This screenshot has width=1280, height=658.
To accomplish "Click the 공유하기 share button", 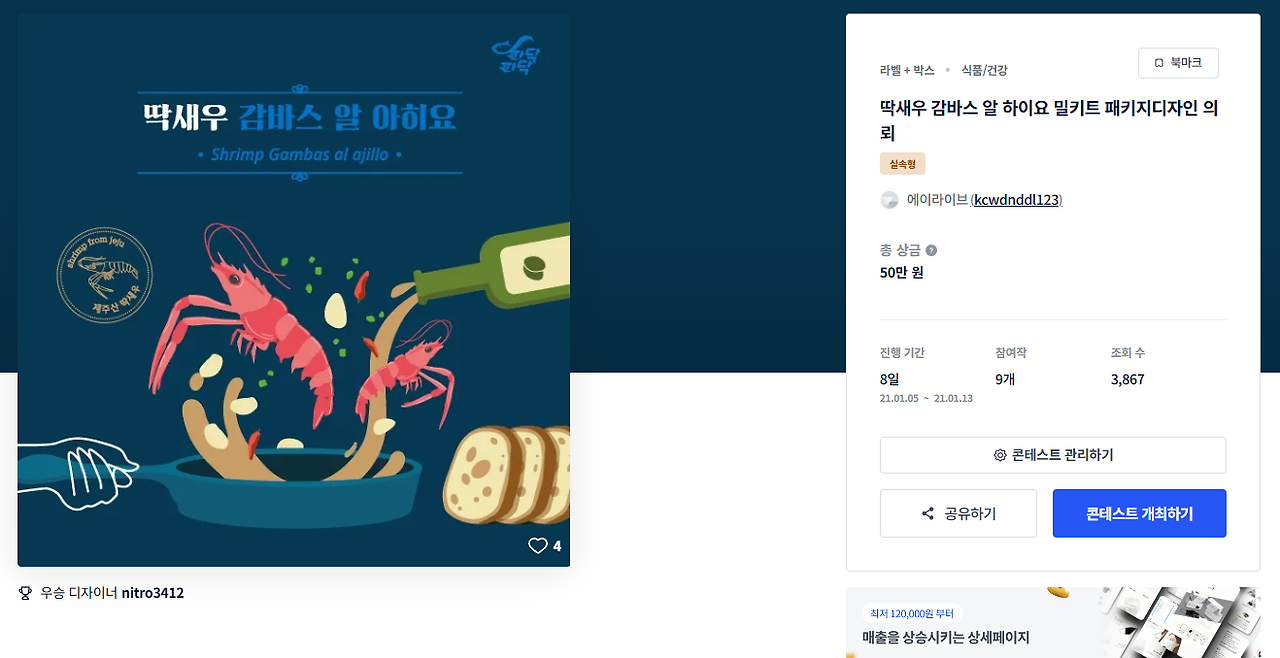I will click(958, 513).
